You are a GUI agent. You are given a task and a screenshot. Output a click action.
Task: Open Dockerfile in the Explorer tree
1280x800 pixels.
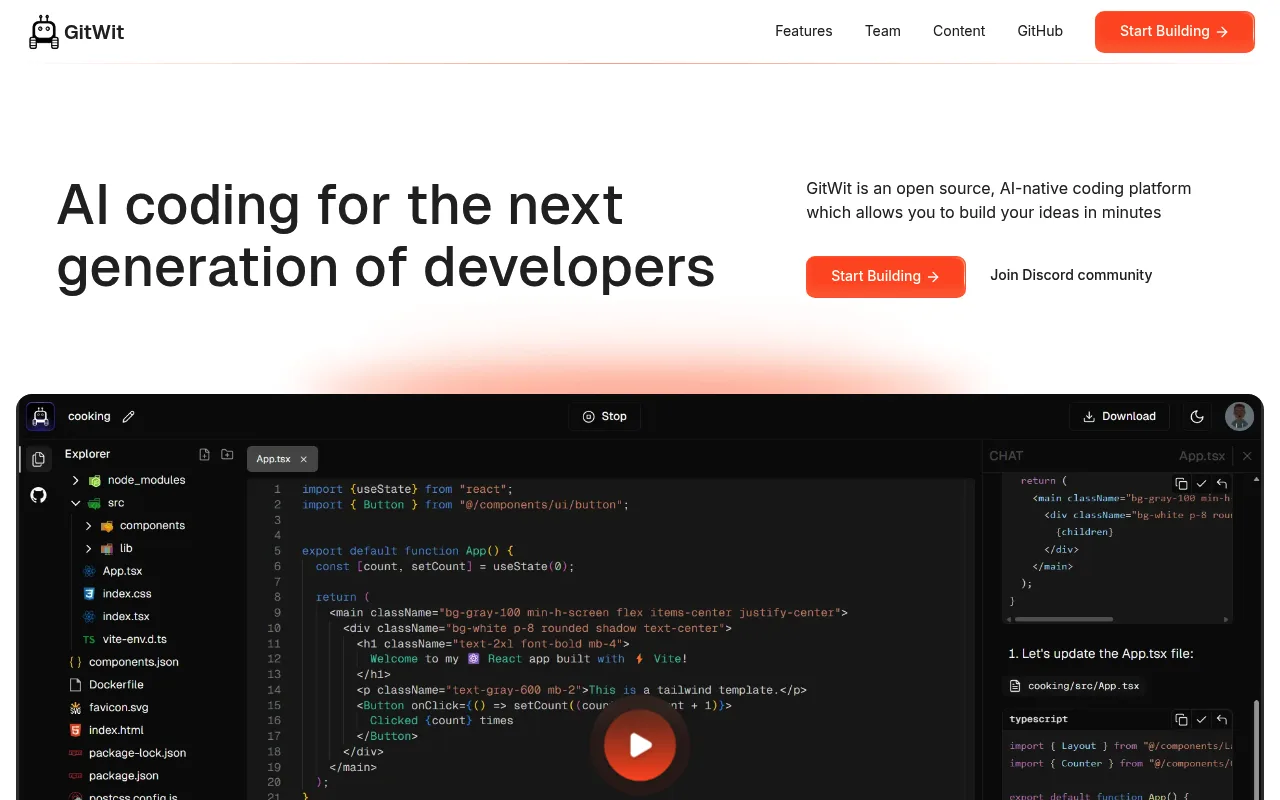coord(116,685)
